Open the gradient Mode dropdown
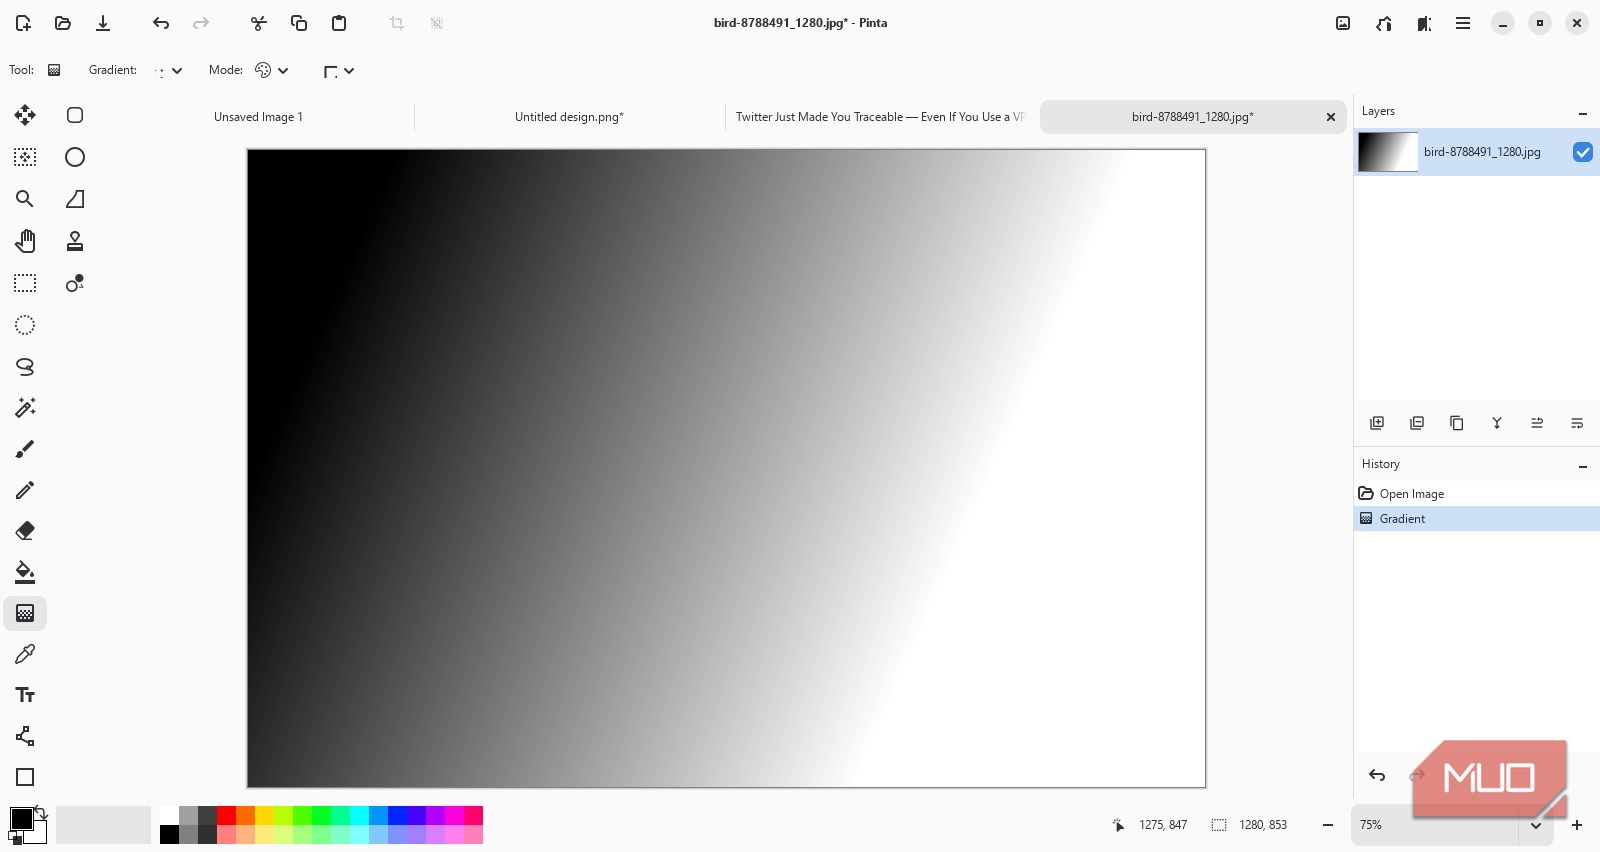The image size is (1600, 852). [271, 70]
